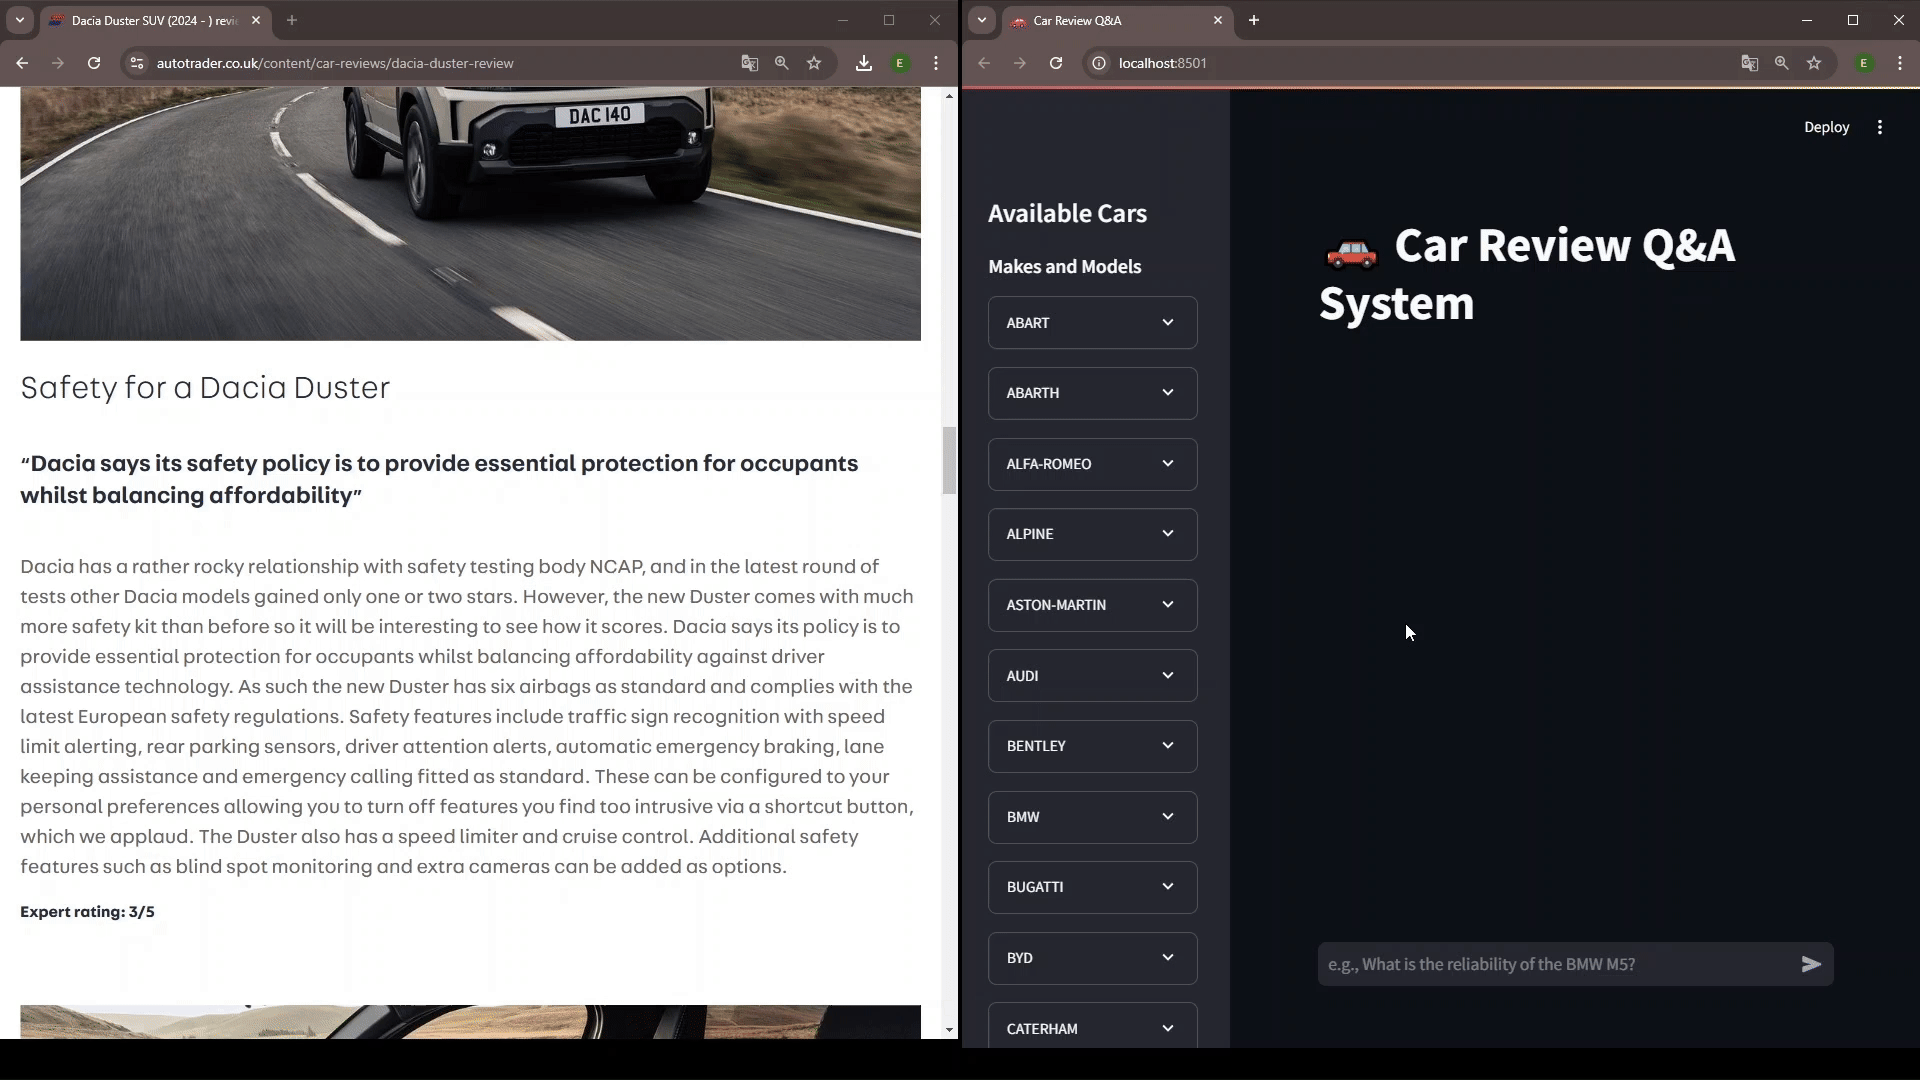Close the Car Review Q&A tab
Image resolution: width=1920 pixels, height=1080 pixels.
1218,20
